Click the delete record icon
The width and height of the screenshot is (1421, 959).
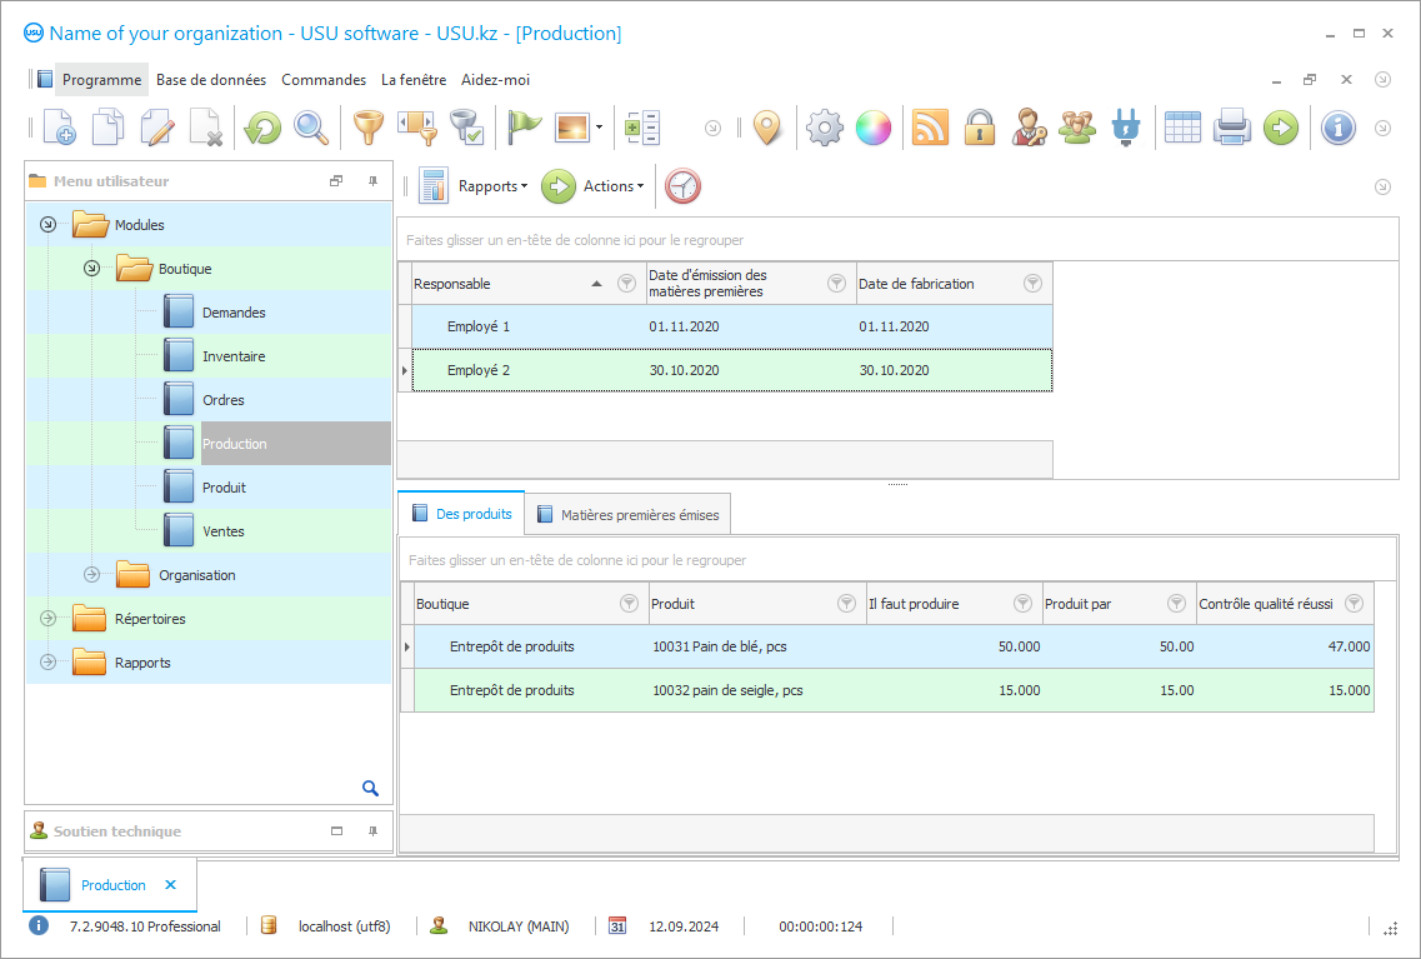[206, 127]
